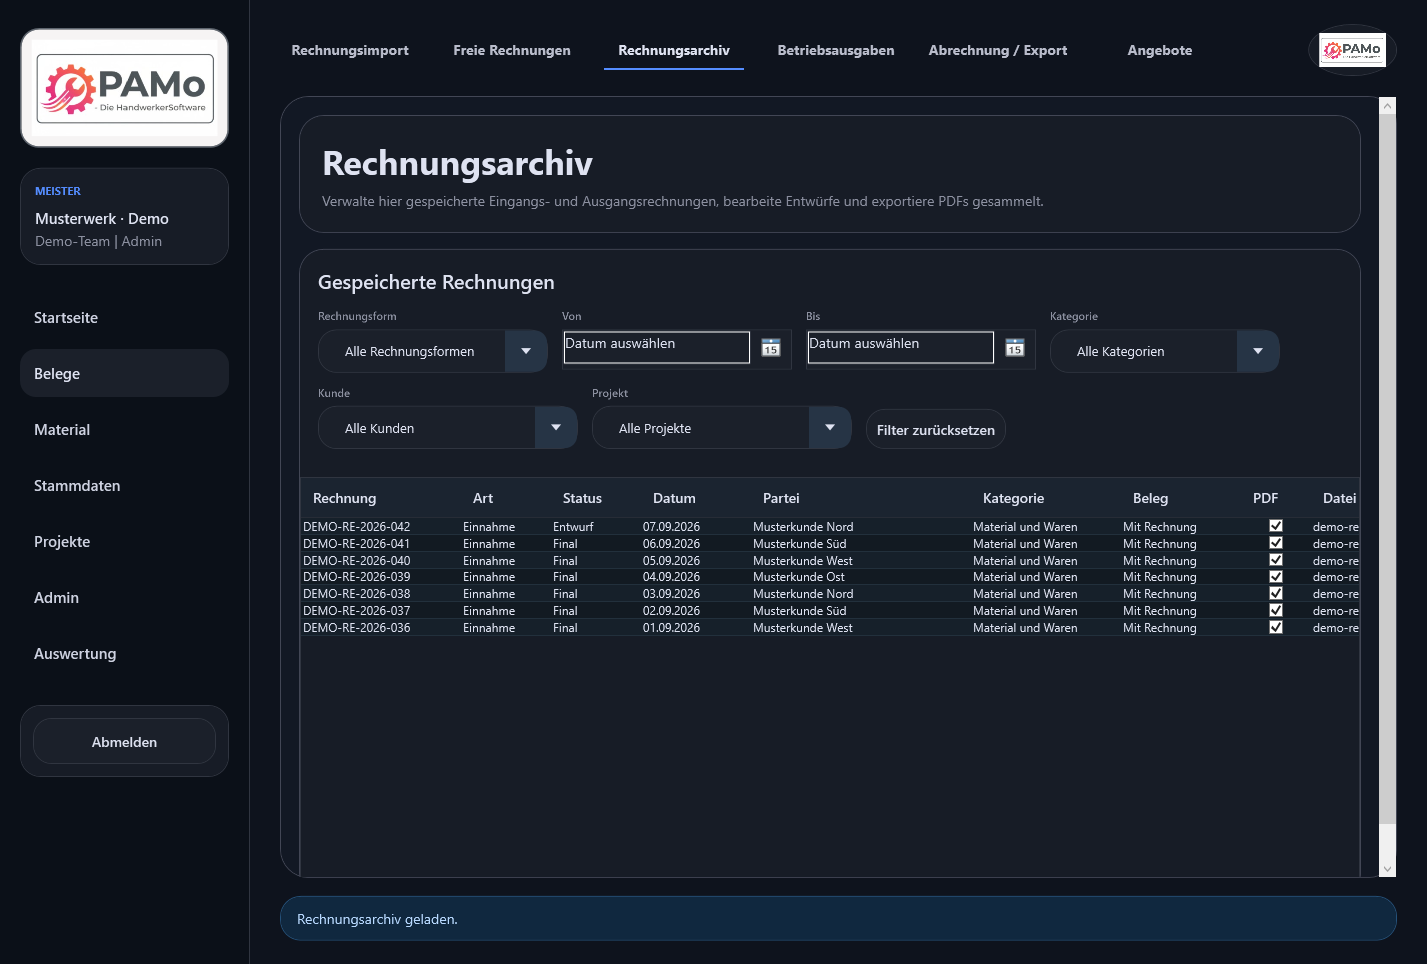Select invoice row DEMO-RE-2026-036
The image size is (1427, 964).
[830, 627]
